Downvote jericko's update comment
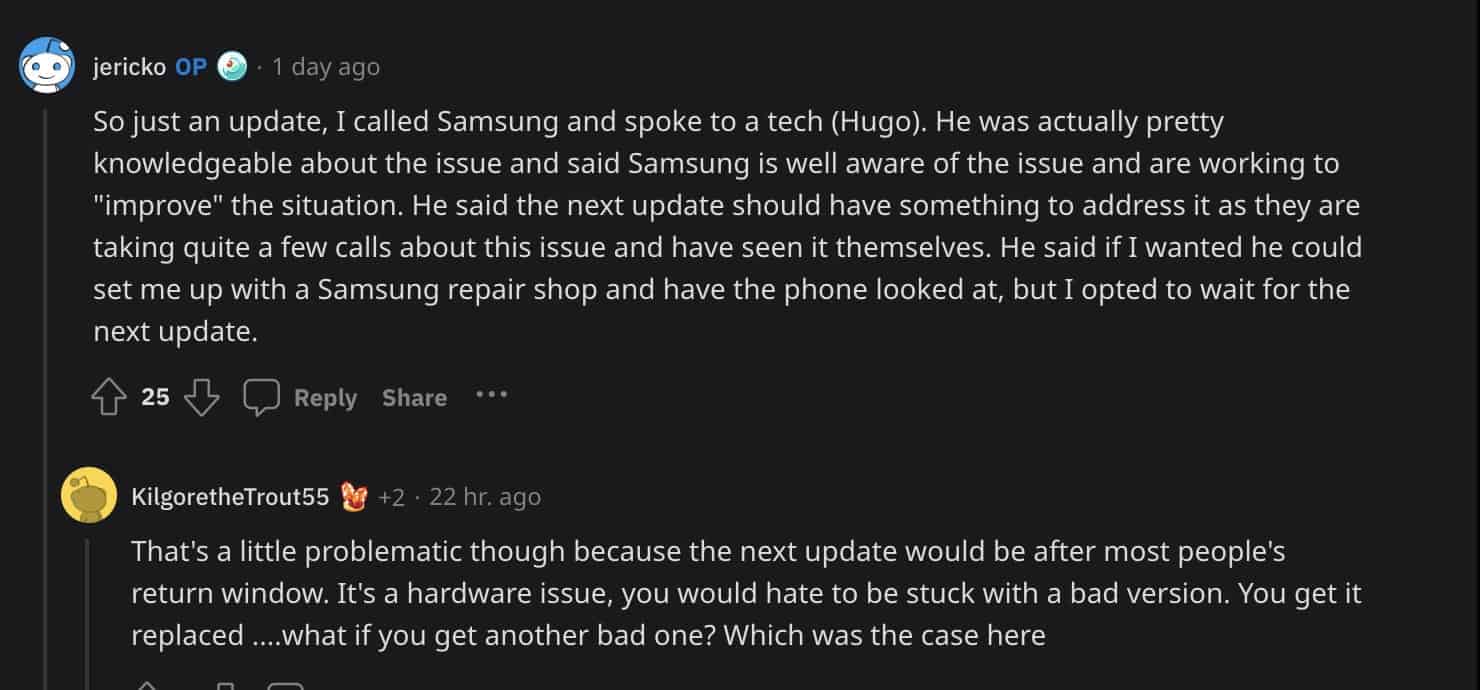Viewport: 1480px width, 690px height. point(202,398)
